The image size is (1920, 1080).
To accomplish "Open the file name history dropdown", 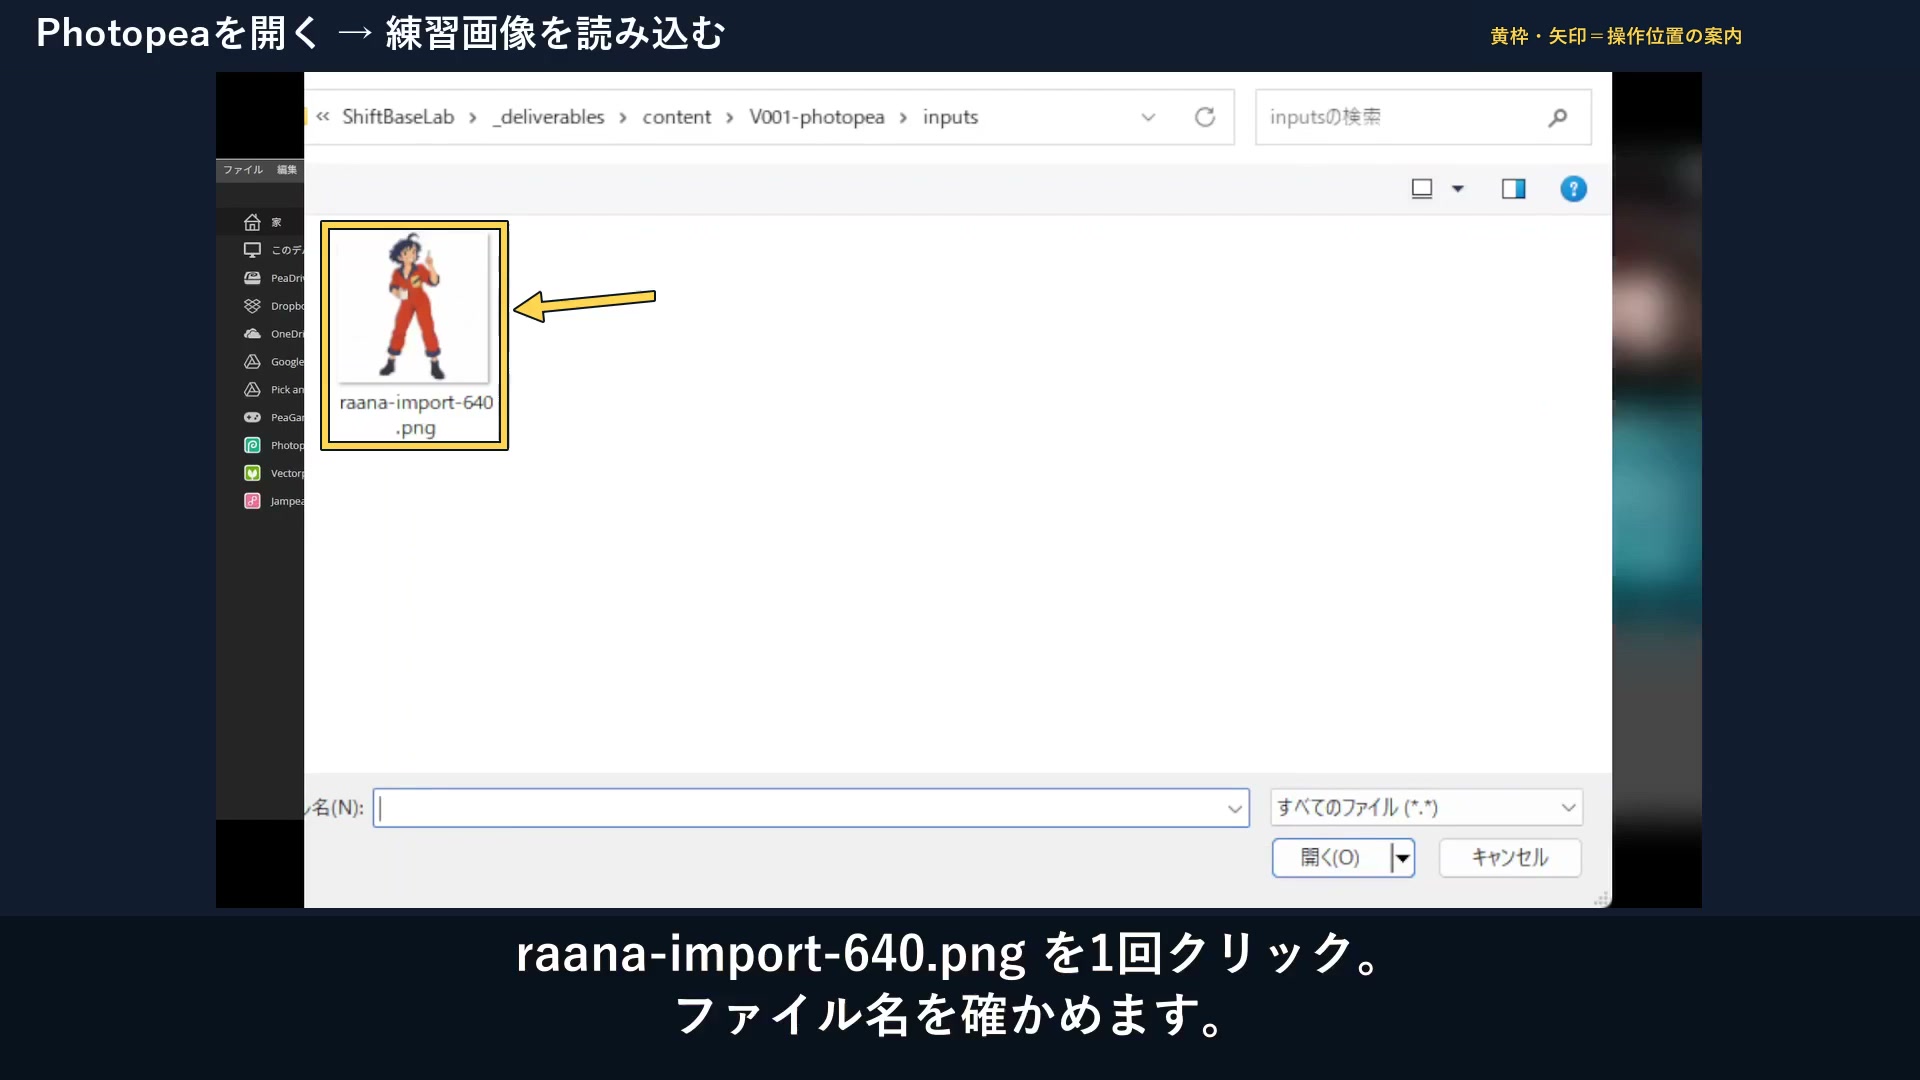I will click(1235, 808).
